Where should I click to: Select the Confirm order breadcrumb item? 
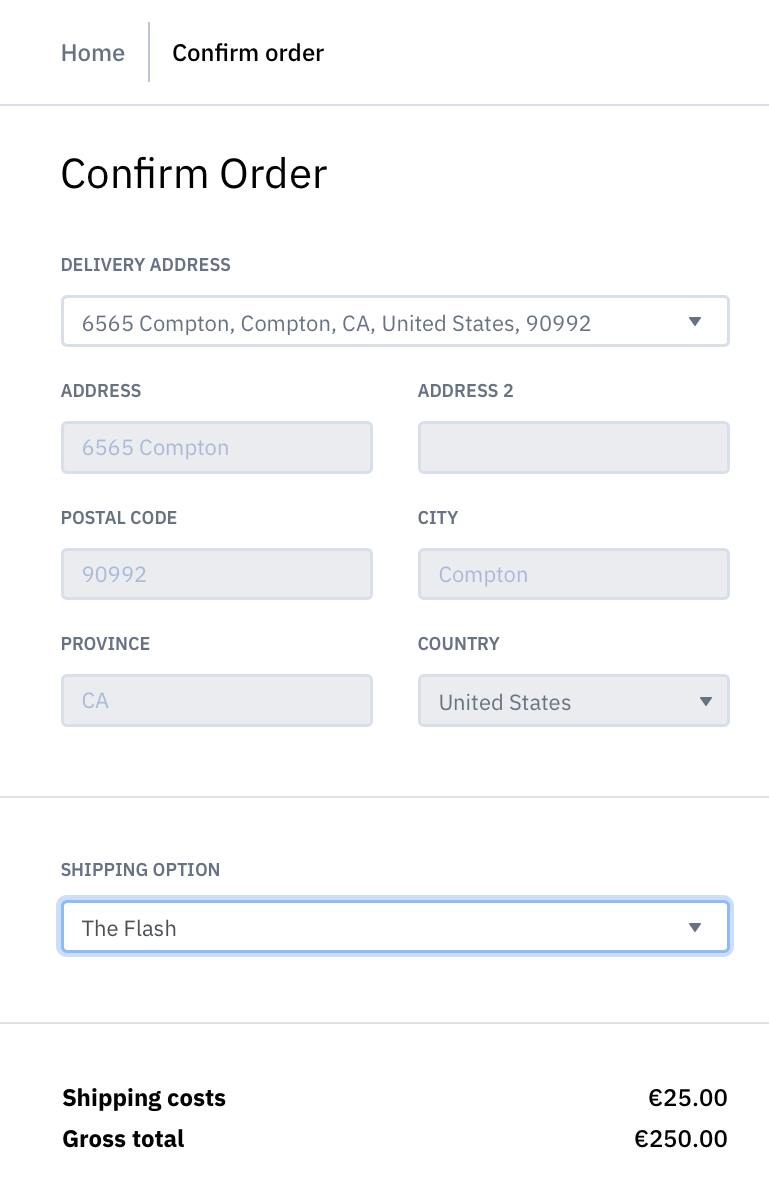point(247,52)
